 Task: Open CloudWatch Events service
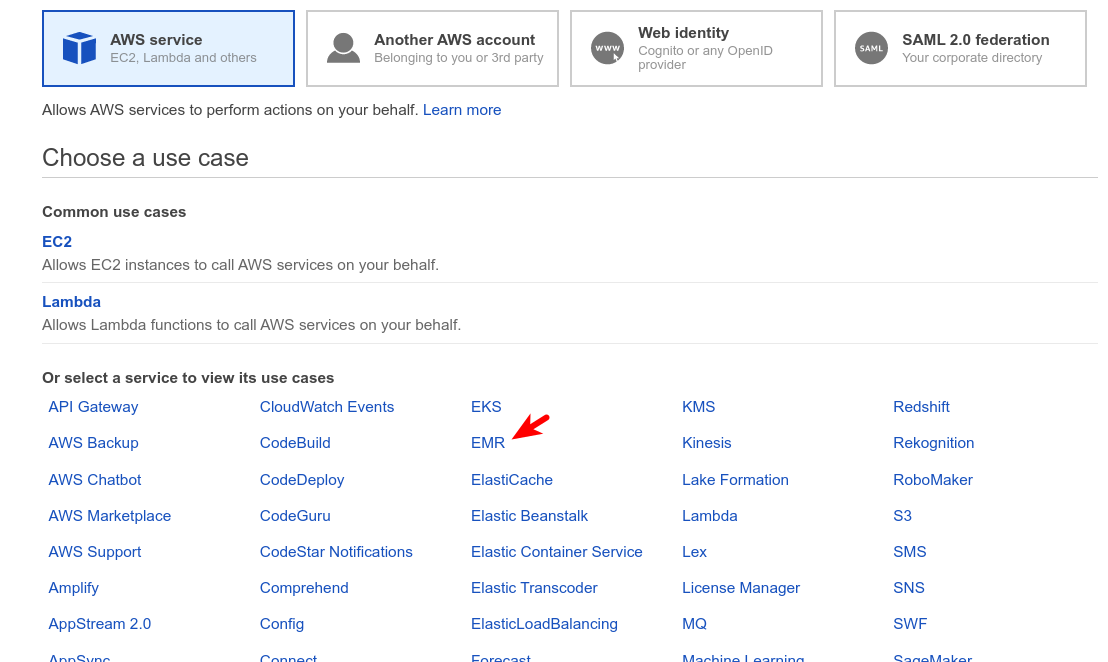pos(326,407)
